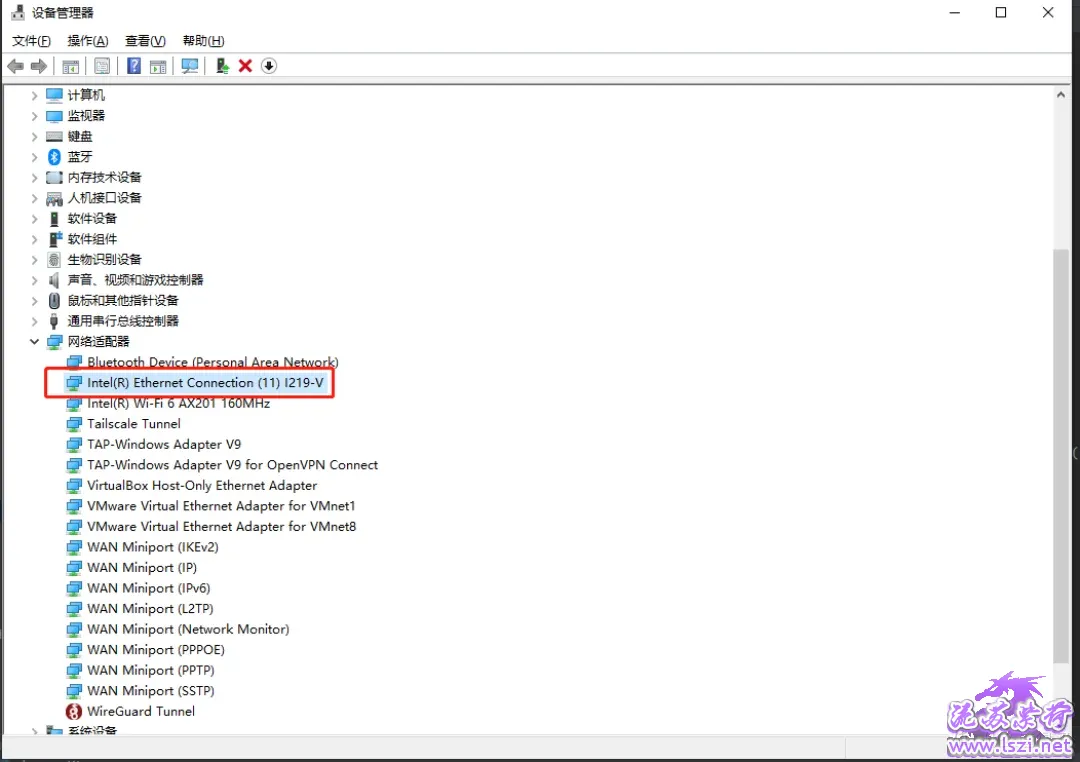Image resolution: width=1080 pixels, height=762 pixels.
Task: Click the vertical scrollbar thumb
Action: [1061, 456]
